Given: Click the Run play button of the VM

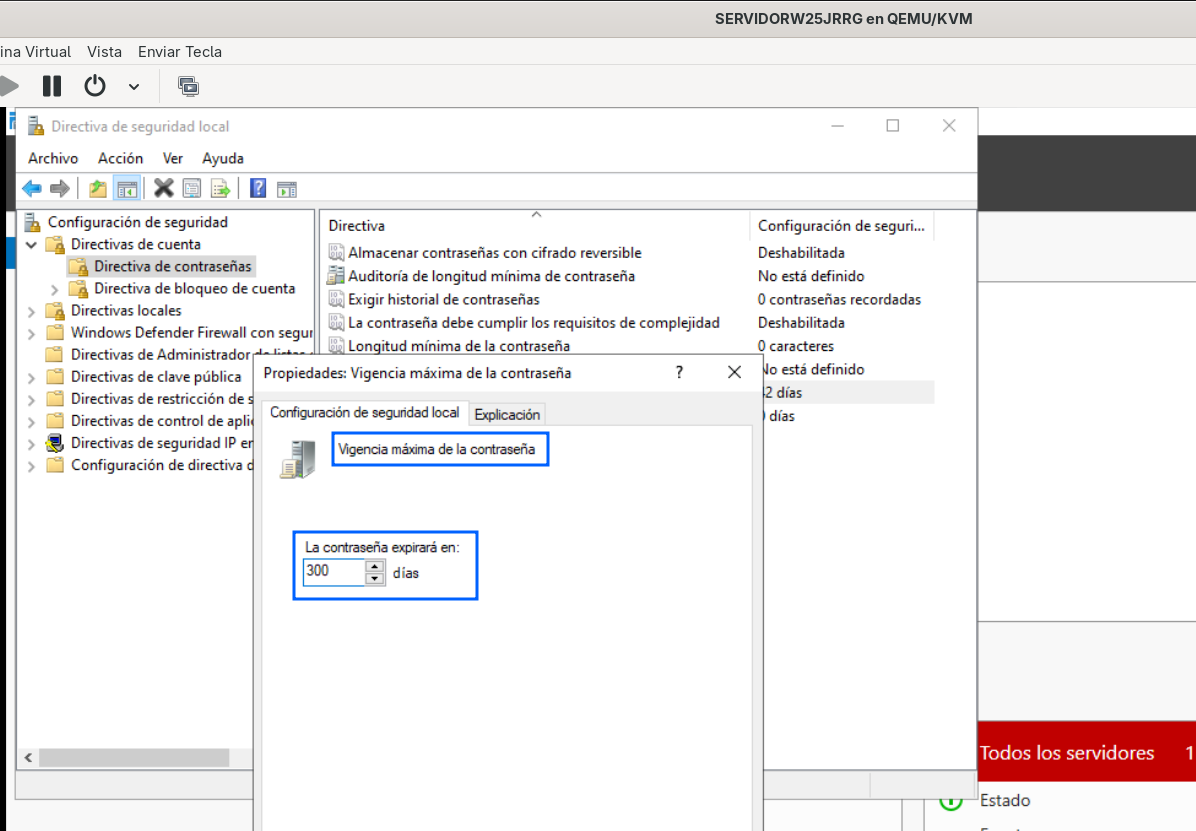Looking at the screenshot, I should [9, 86].
